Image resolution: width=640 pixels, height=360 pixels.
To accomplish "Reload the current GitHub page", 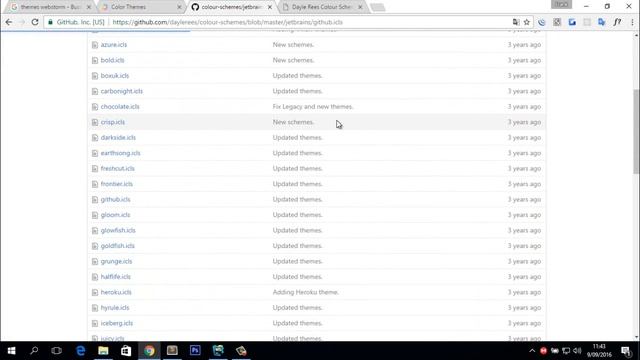I will [x=35, y=22].
